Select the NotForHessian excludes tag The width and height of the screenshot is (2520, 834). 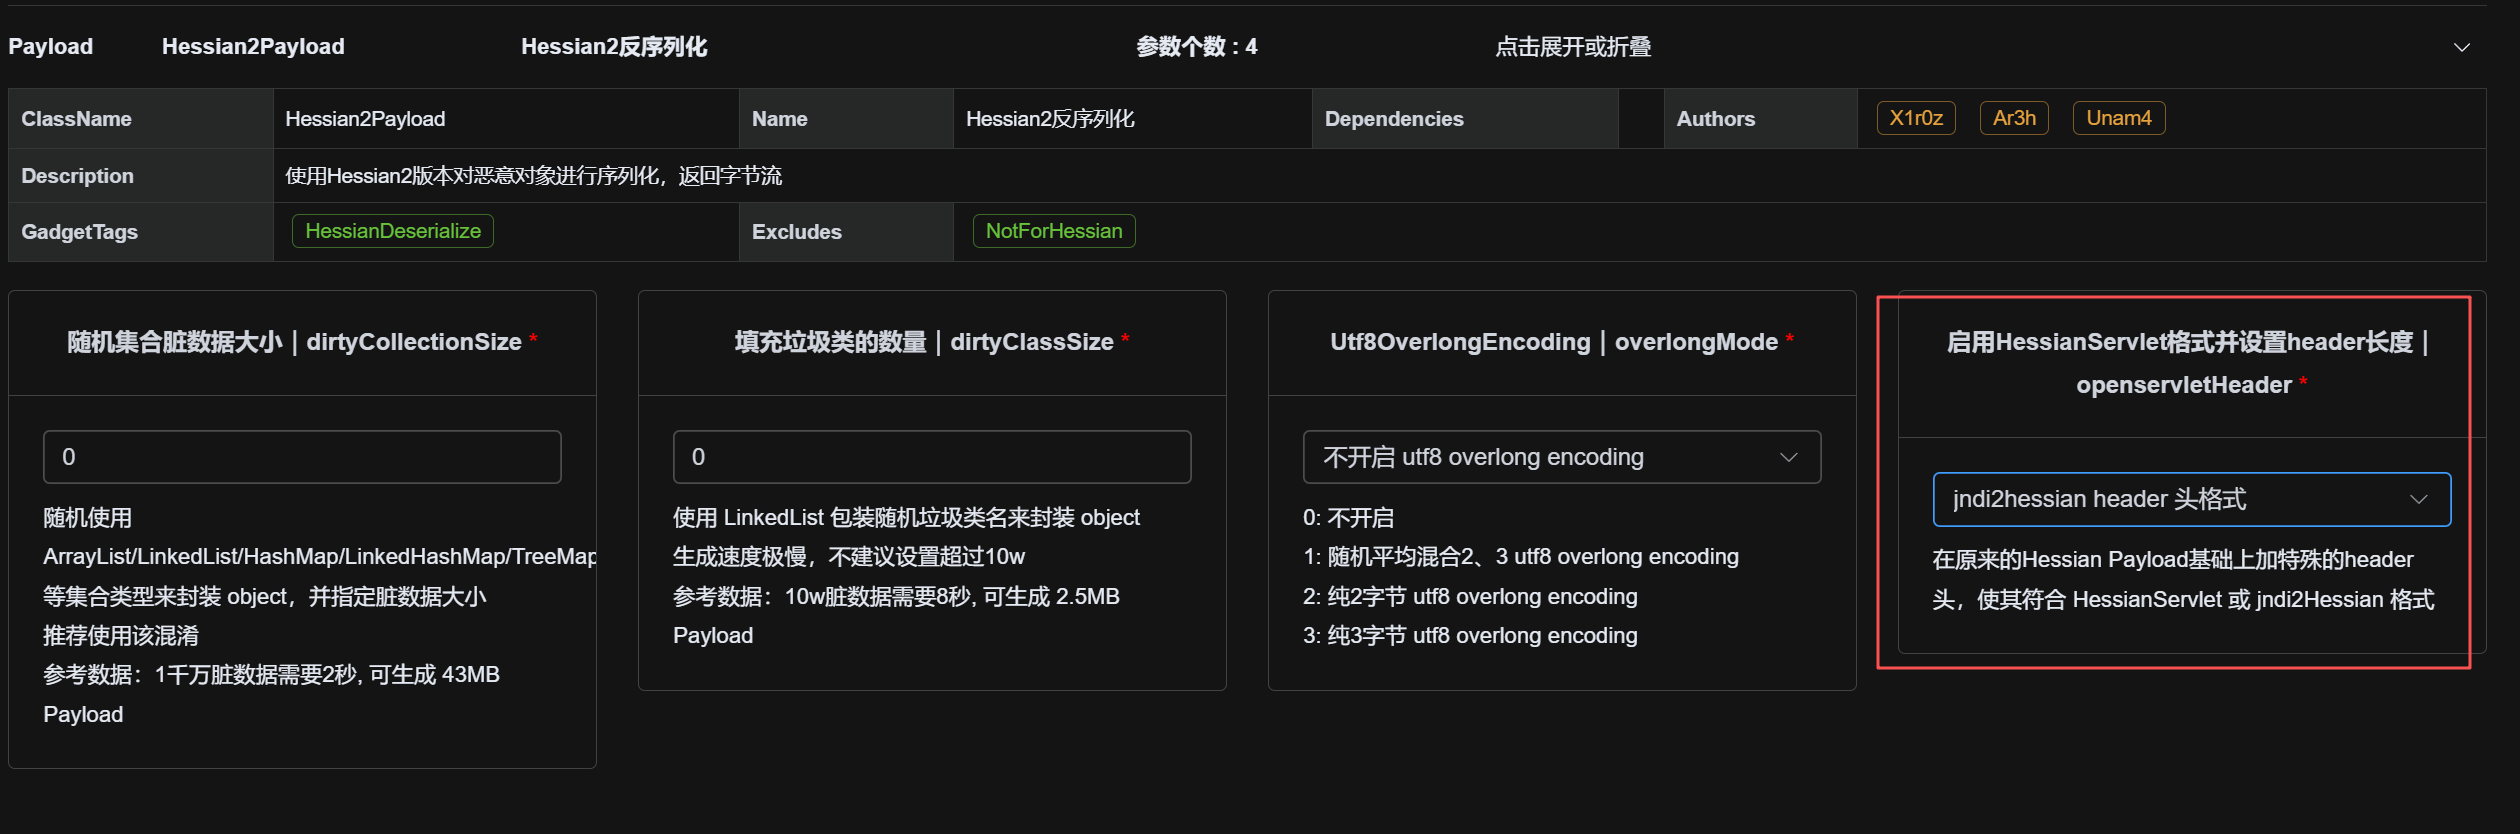tap(1053, 231)
